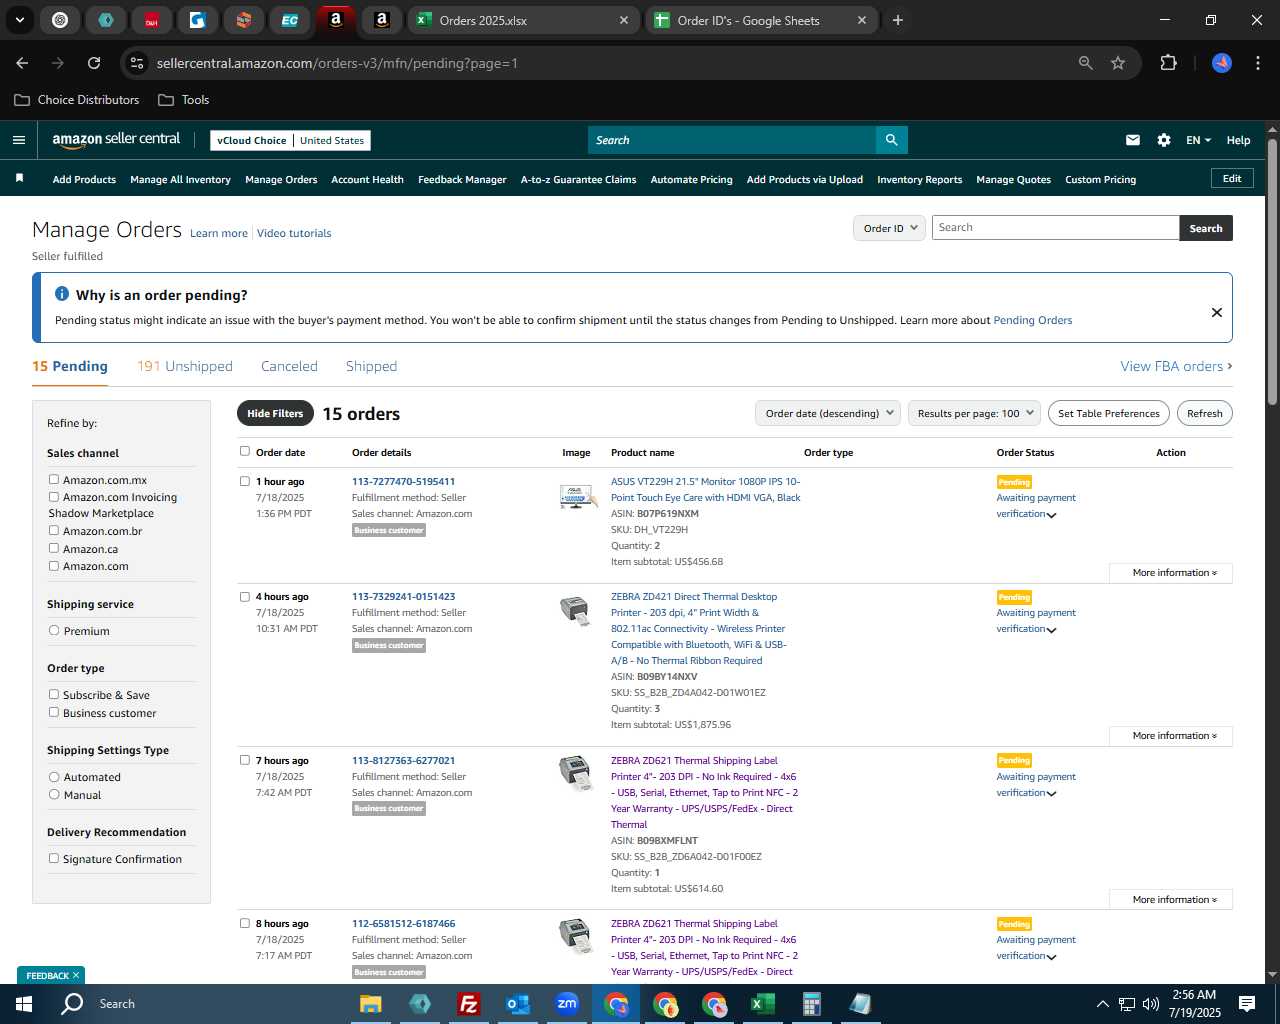Select the Manual shipping settings radio
This screenshot has height=1024, width=1280.
[54, 794]
